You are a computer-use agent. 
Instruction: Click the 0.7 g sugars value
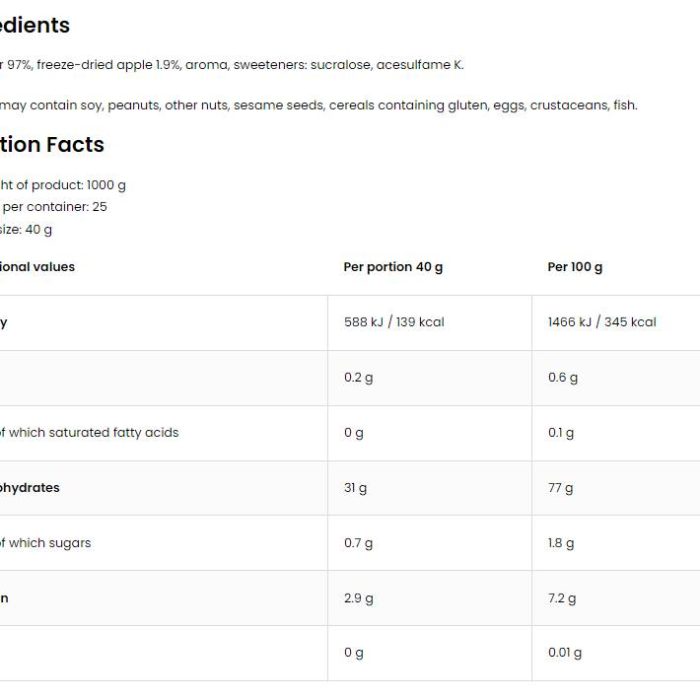click(358, 543)
